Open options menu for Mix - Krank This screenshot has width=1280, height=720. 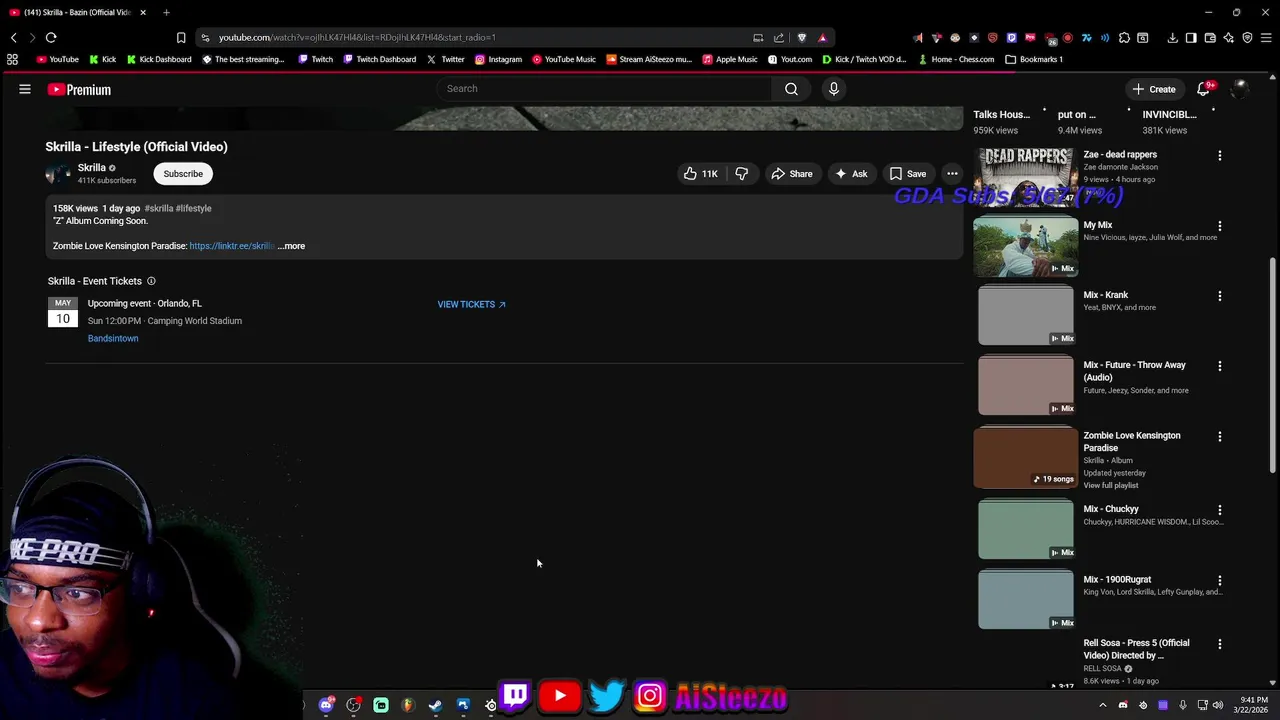[x=1220, y=296]
